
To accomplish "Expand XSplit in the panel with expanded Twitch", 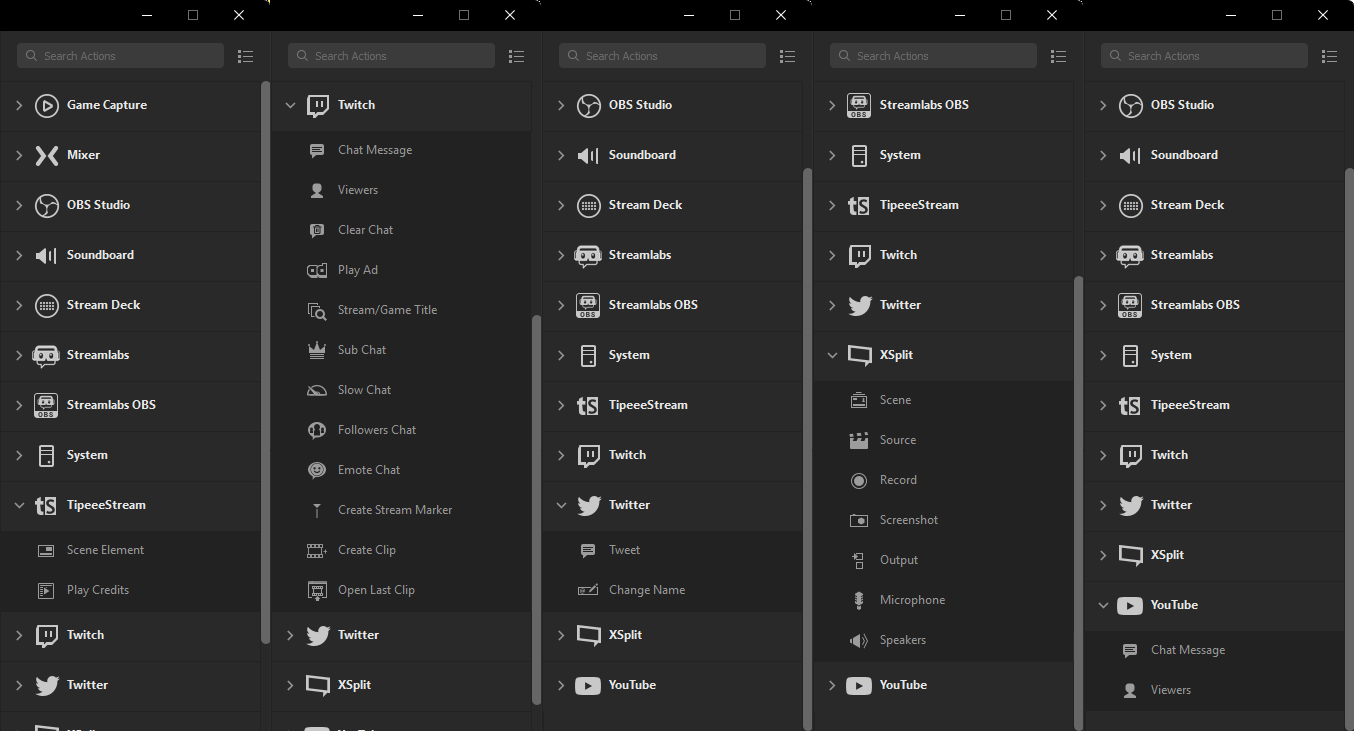I will (x=290, y=685).
